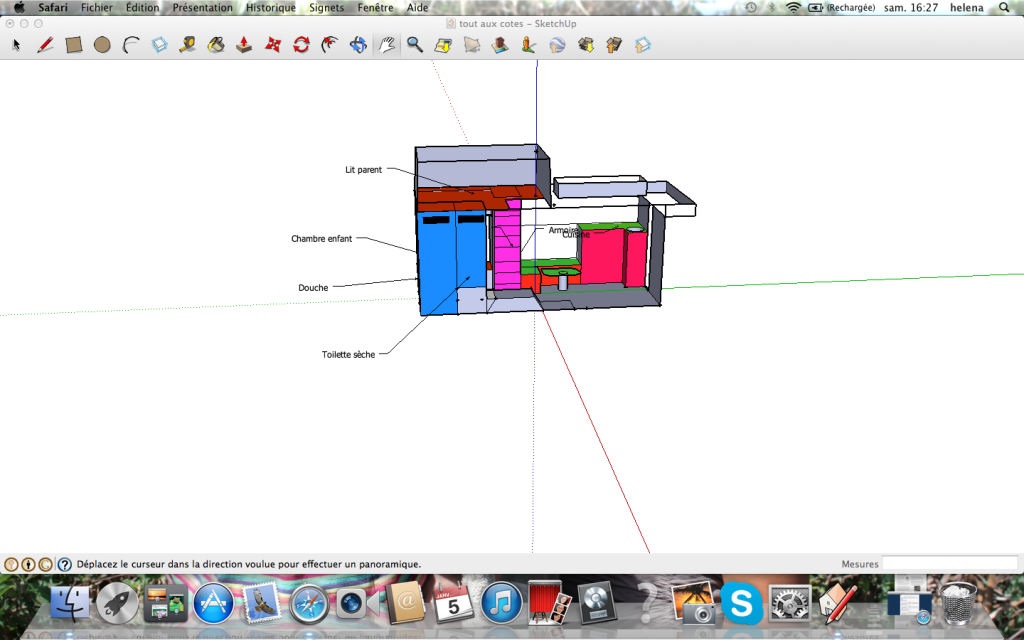
Task: Click the 'sam. 16:27' clock
Action: coord(911,8)
